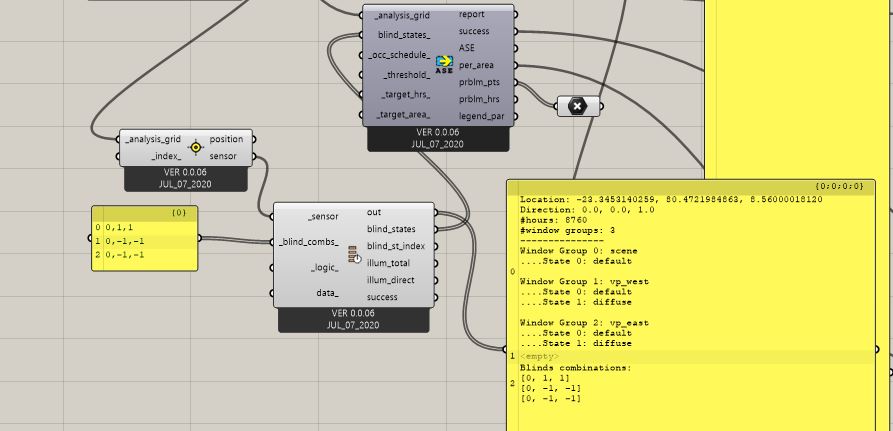
Task: Click the blind states component icon
Action: (354, 255)
